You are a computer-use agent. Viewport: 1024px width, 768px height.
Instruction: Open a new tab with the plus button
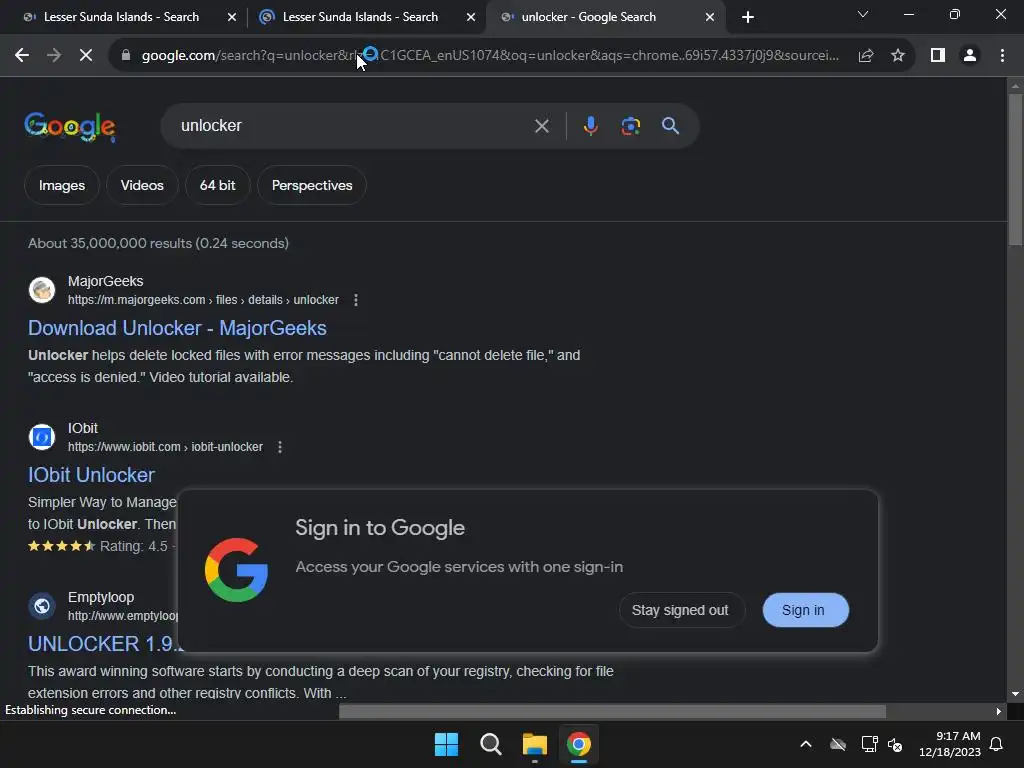tap(748, 17)
